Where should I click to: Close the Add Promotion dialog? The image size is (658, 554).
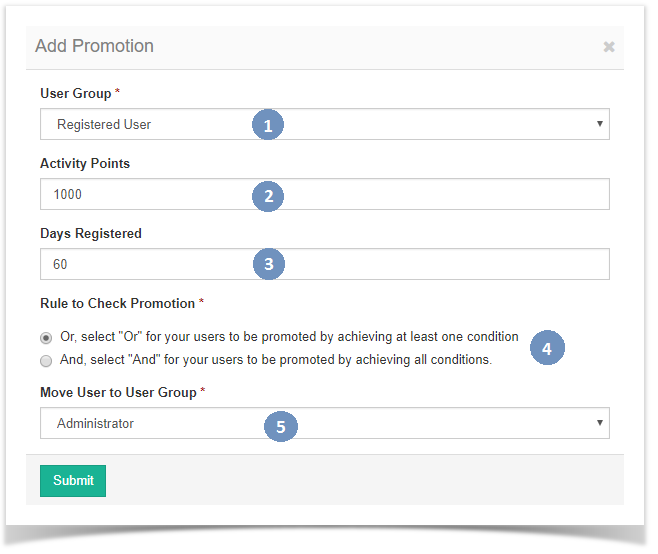tap(609, 47)
